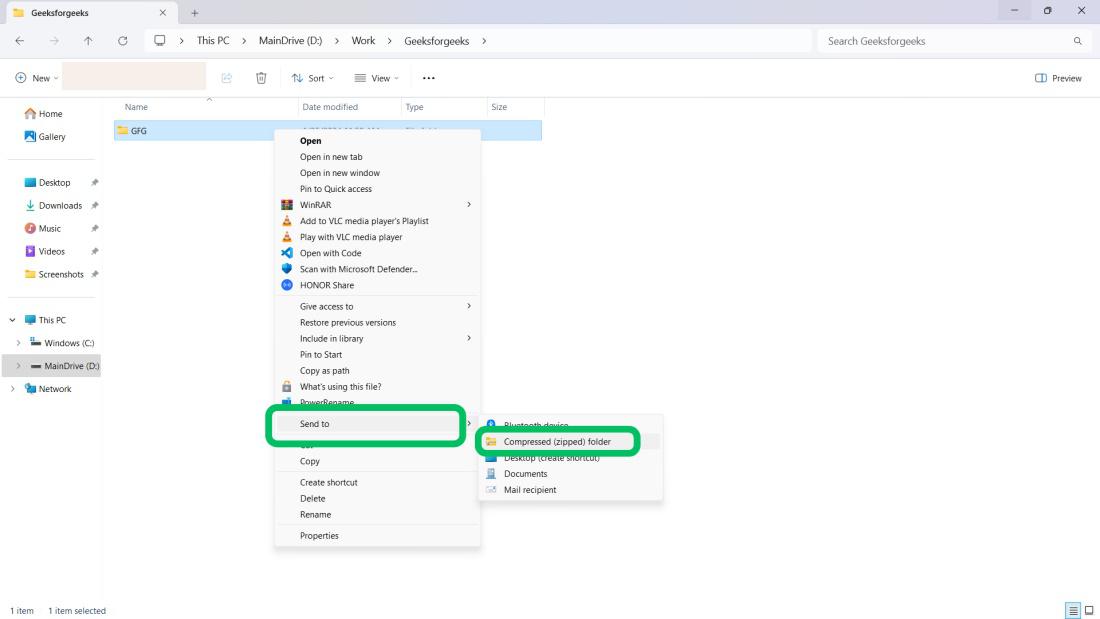Switch to large thumbnails view in status bar

click(1089, 611)
